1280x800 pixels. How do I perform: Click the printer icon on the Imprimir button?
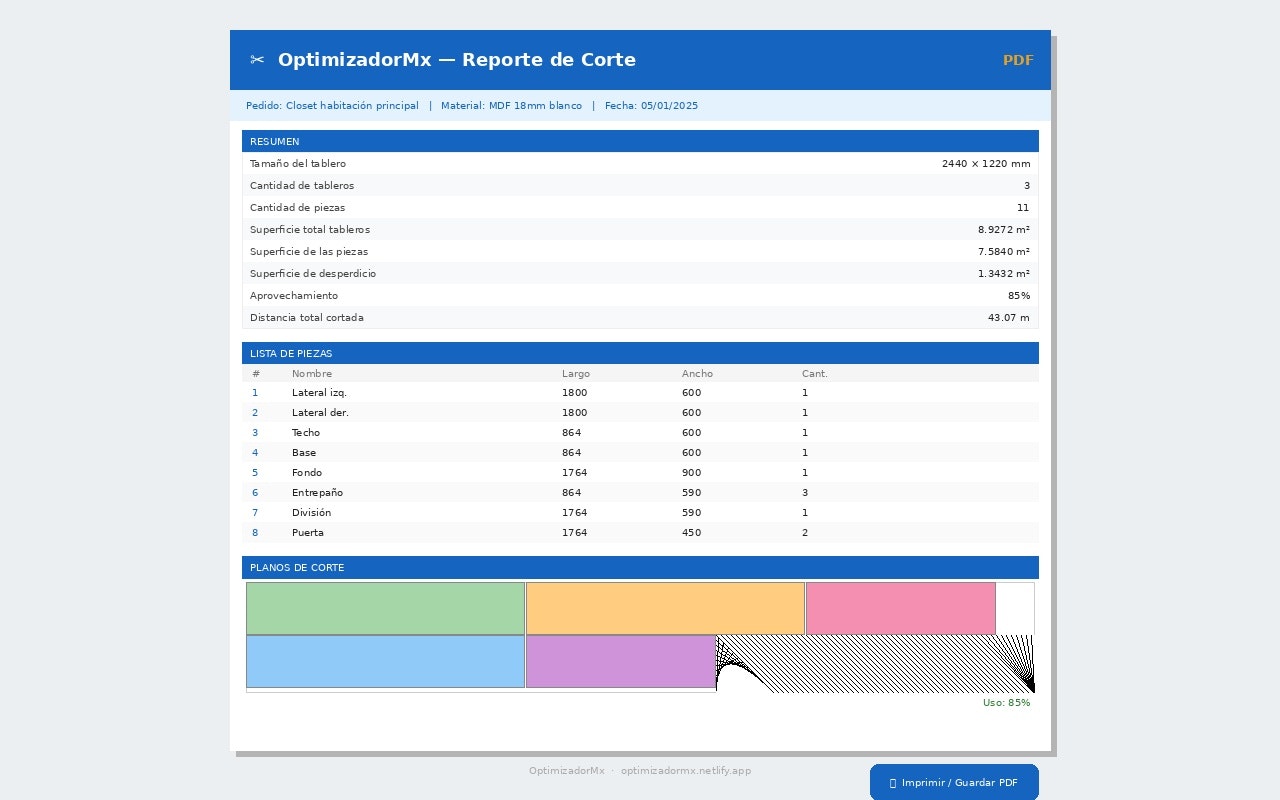pos(893,782)
